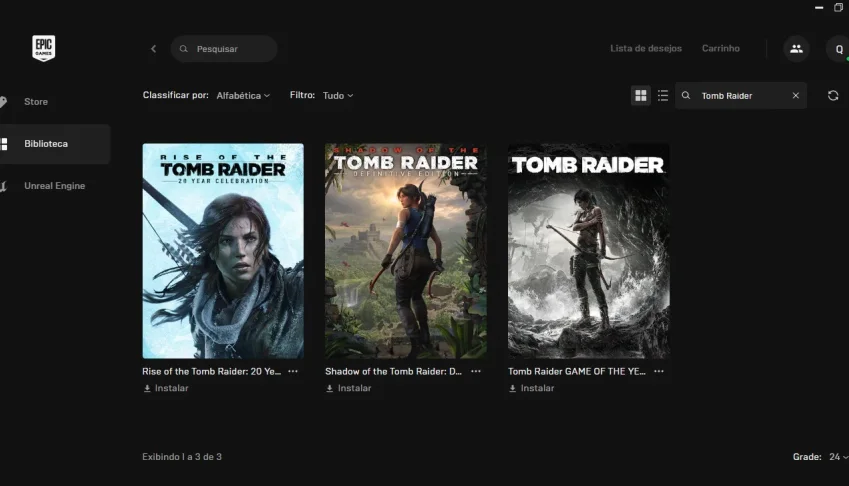This screenshot has height=486, width=849.
Task: Click Tomb Raider GAME OF THE YE... title
Action: tap(577, 371)
